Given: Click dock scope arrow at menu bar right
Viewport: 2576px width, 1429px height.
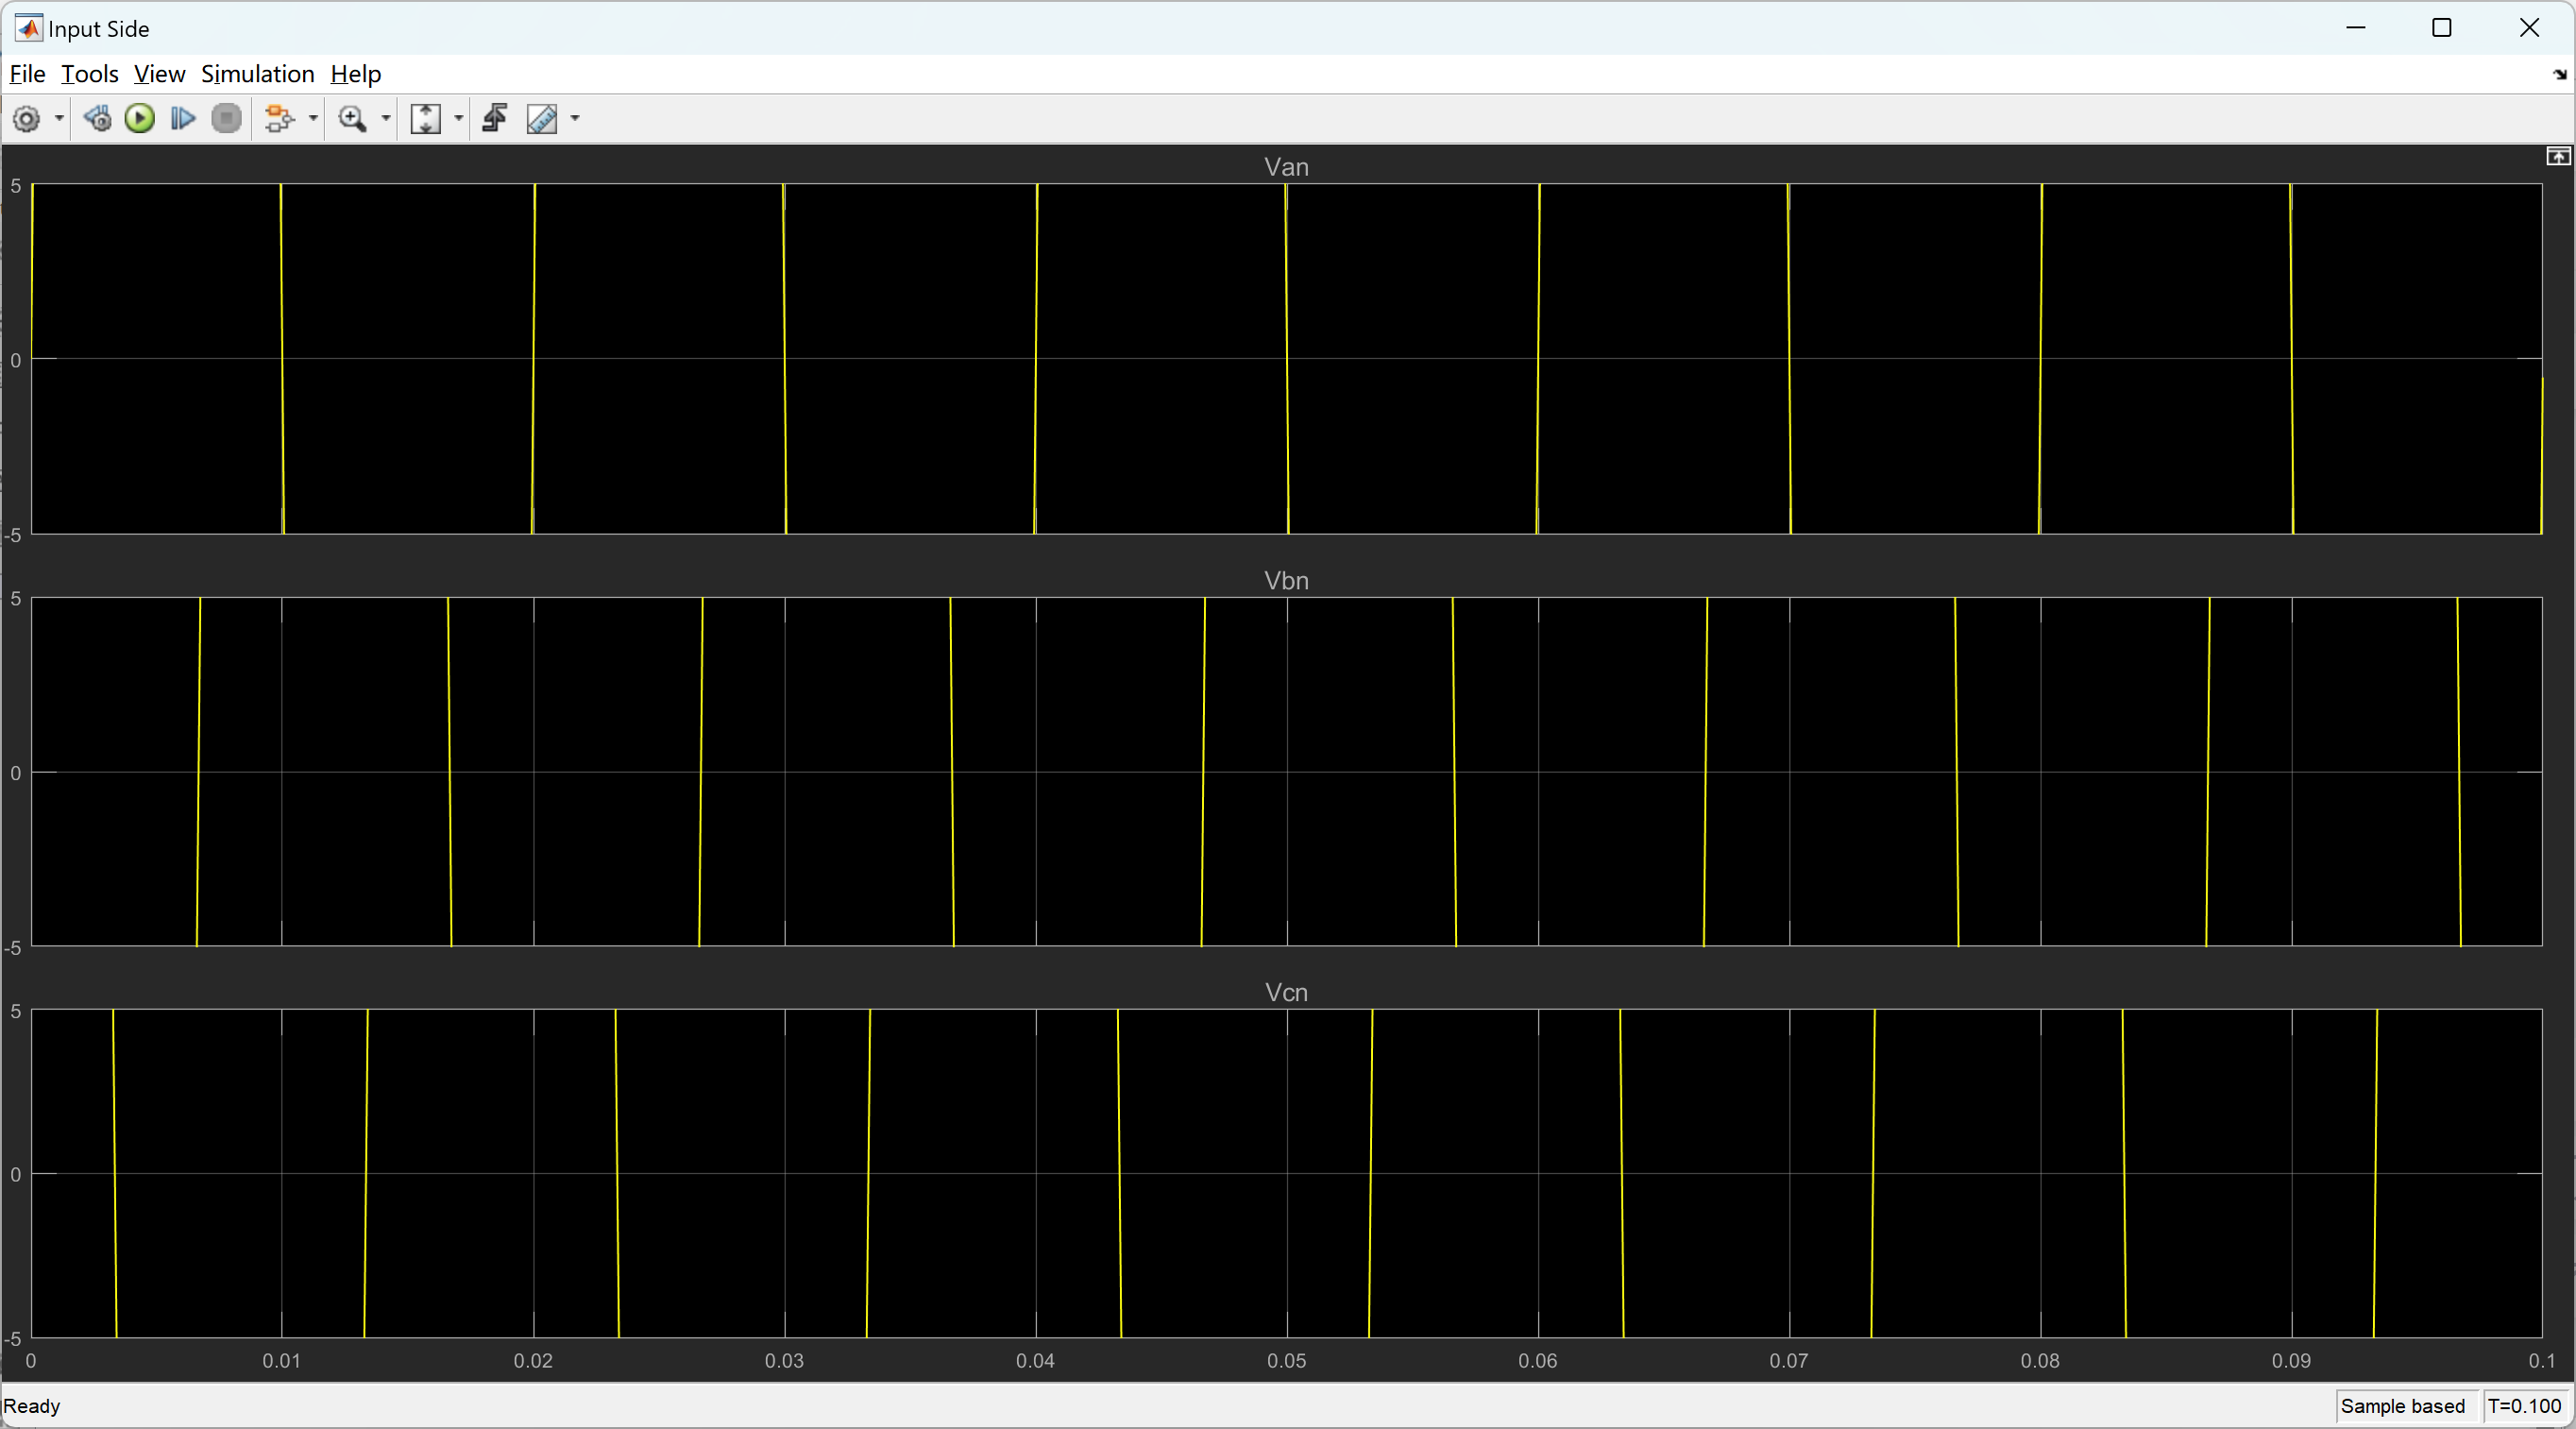Looking at the screenshot, I should 2559,74.
